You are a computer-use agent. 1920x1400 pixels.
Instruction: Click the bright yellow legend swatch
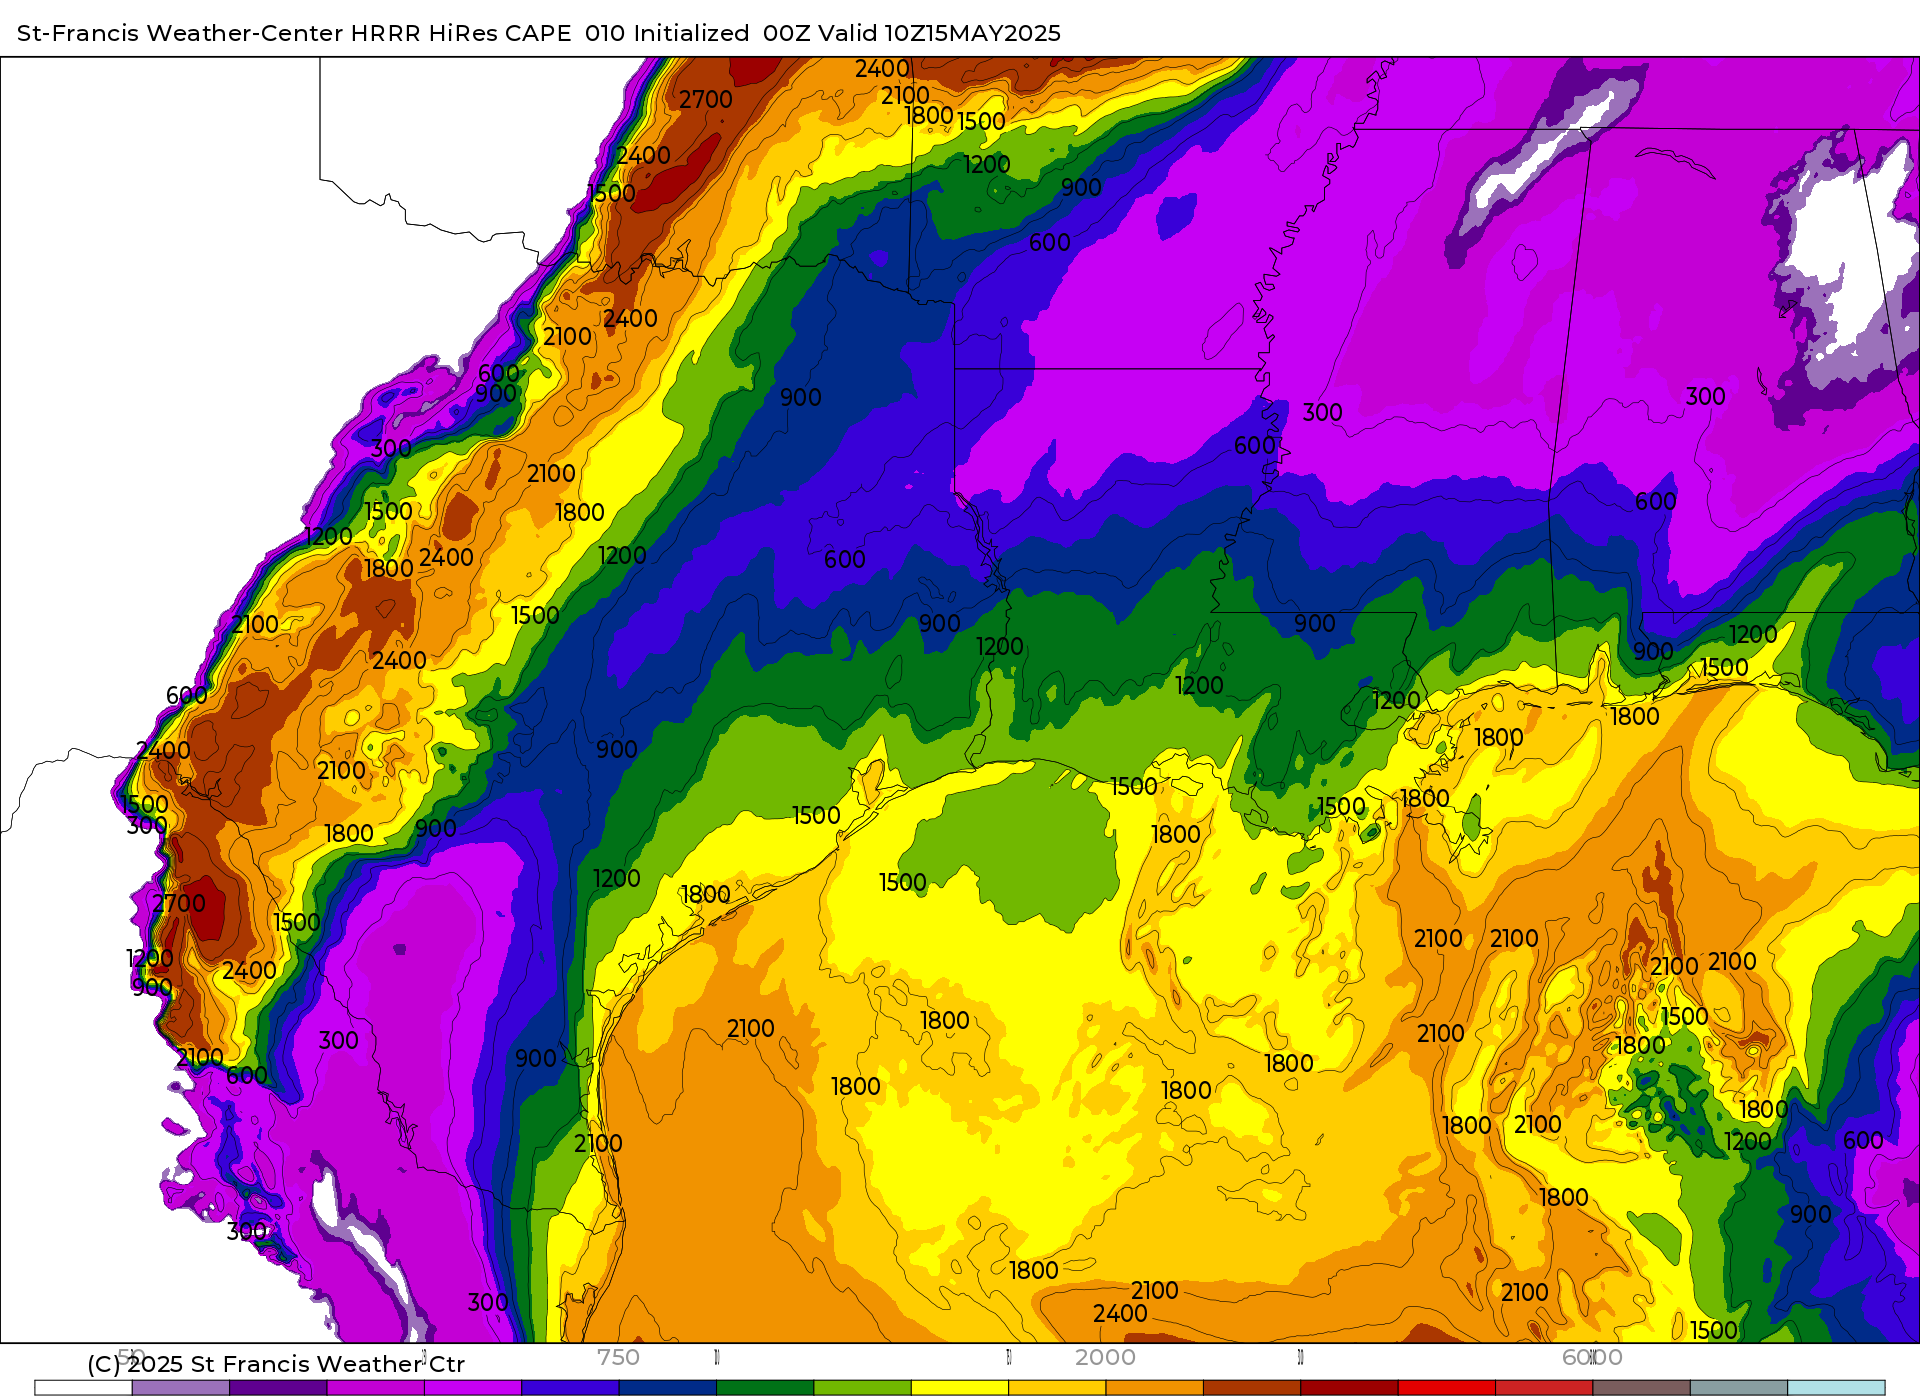point(960,1388)
